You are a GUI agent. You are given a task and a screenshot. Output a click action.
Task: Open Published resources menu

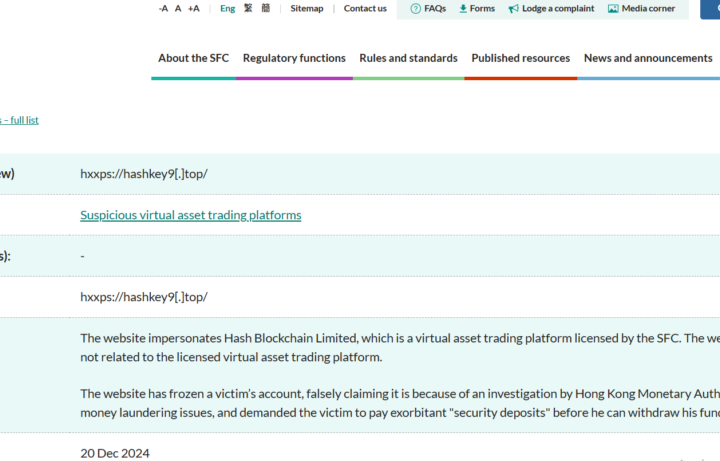click(x=521, y=58)
